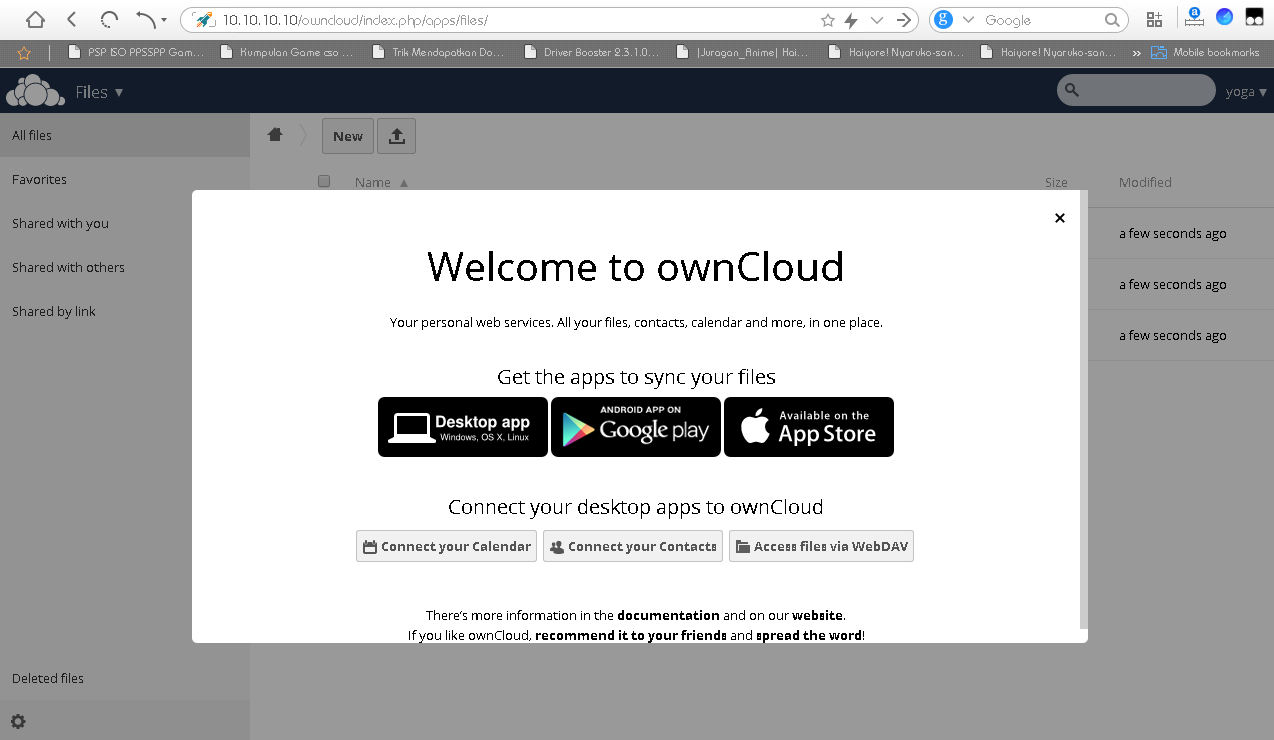Click the browser reload icon
The height and width of the screenshot is (740, 1274).
click(109, 19)
